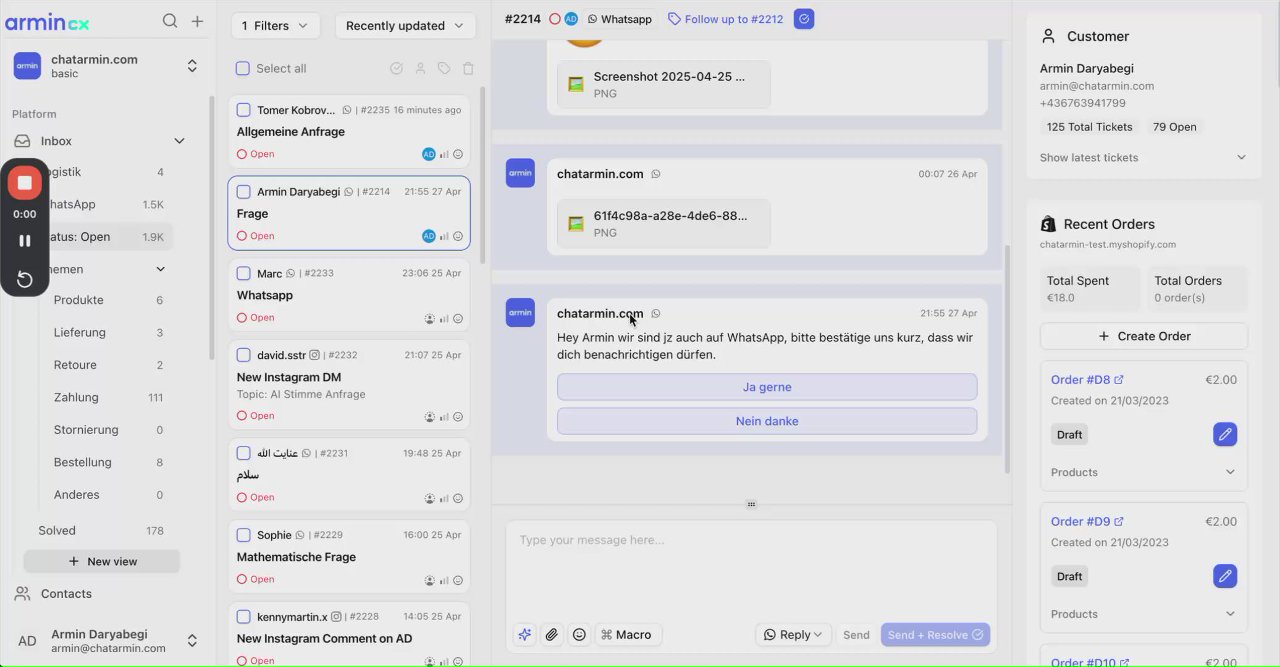
Task: Open the Follow up to #2212 tag
Action: (725, 19)
